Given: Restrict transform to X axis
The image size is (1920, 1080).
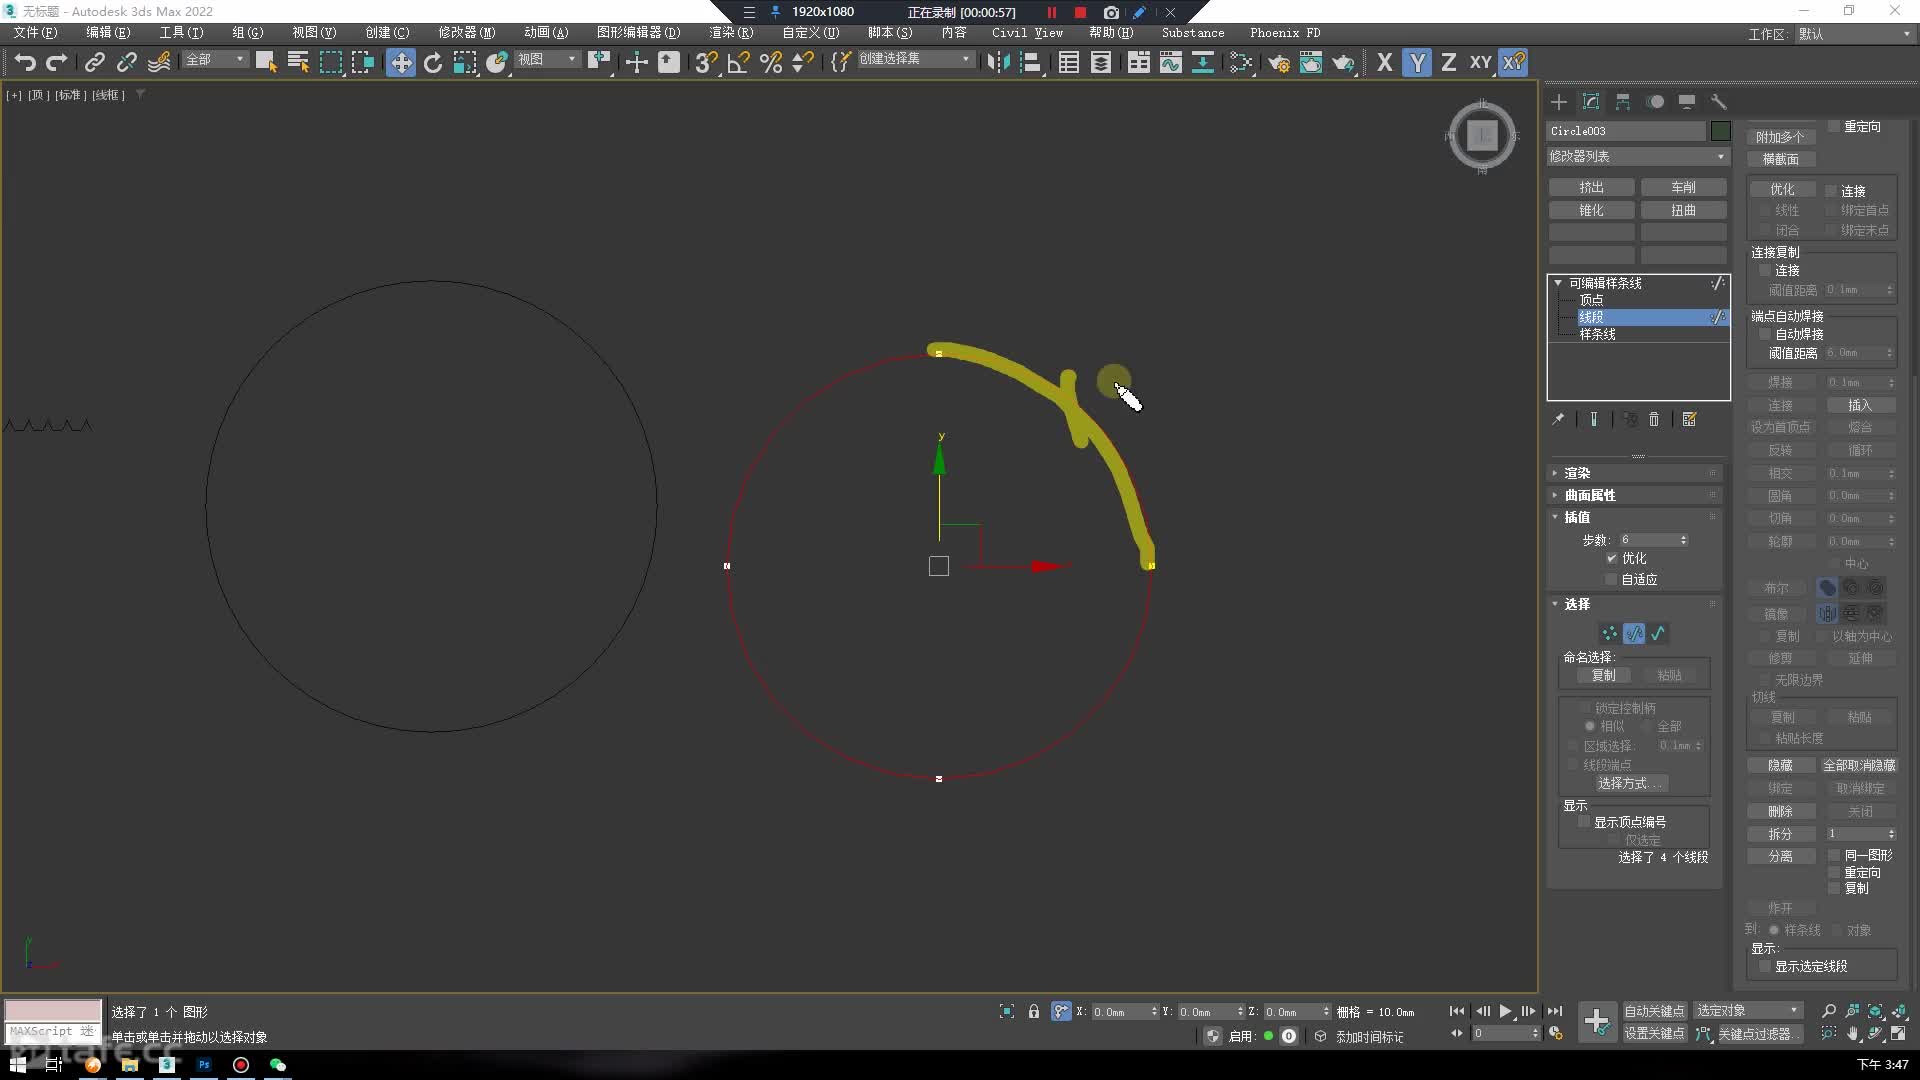Looking at the screenshot, I should point(1384,62).
